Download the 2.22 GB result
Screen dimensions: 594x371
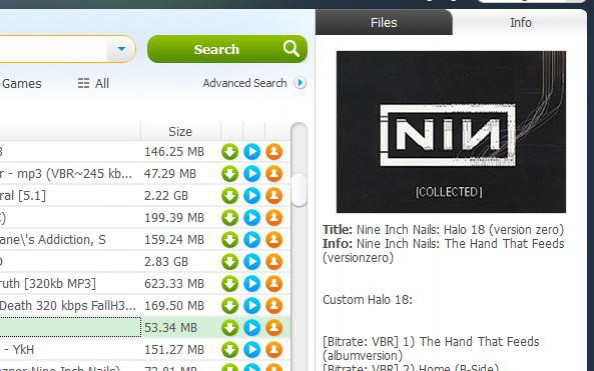pos(230,196)
